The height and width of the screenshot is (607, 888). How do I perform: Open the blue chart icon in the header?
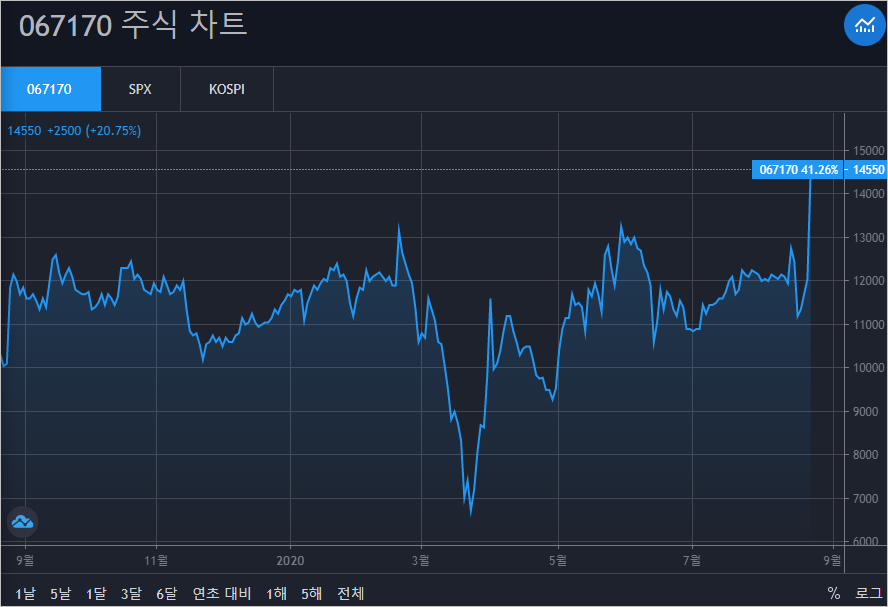pyautogui.click(x=865, y=25)
